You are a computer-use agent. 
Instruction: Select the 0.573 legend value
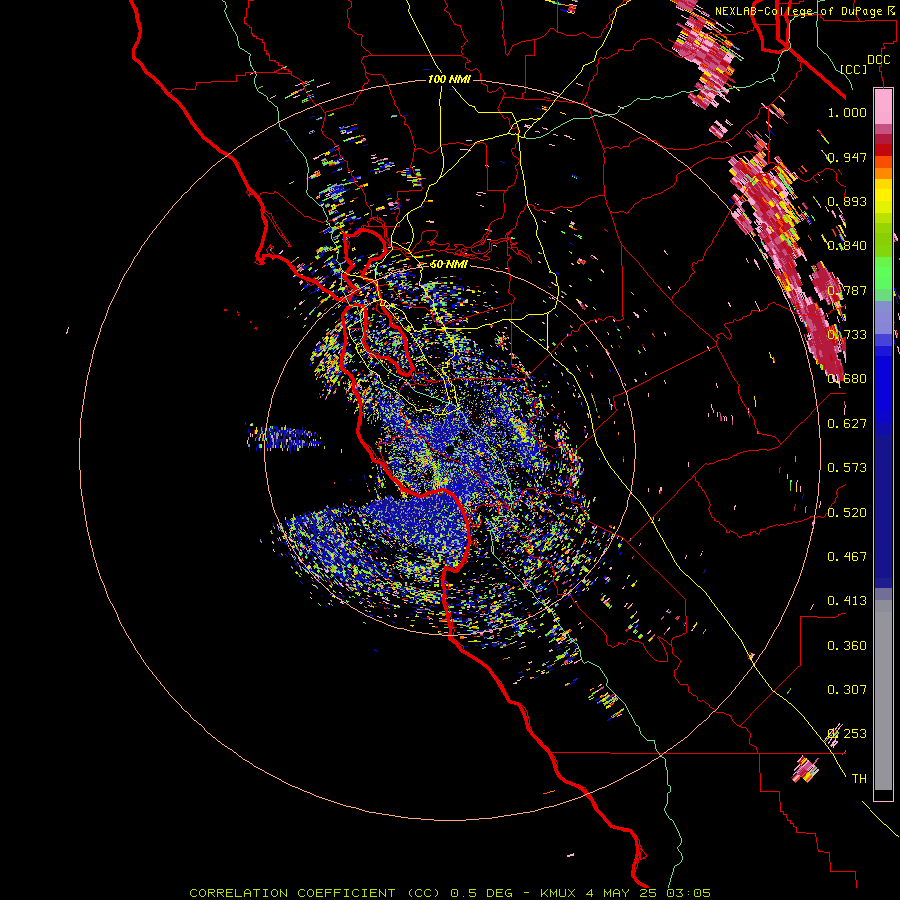[x=847, y=468]
